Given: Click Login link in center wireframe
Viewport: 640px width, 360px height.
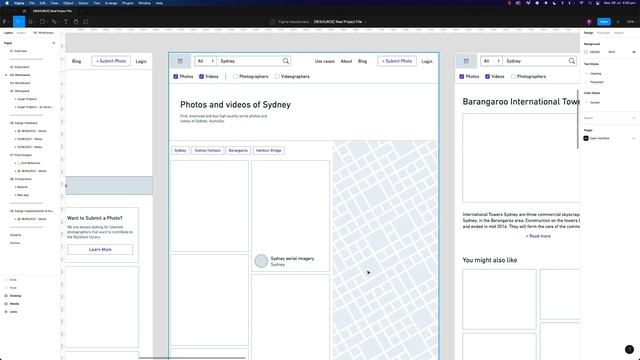Looking at the screenshot, I should coord(427,61).
